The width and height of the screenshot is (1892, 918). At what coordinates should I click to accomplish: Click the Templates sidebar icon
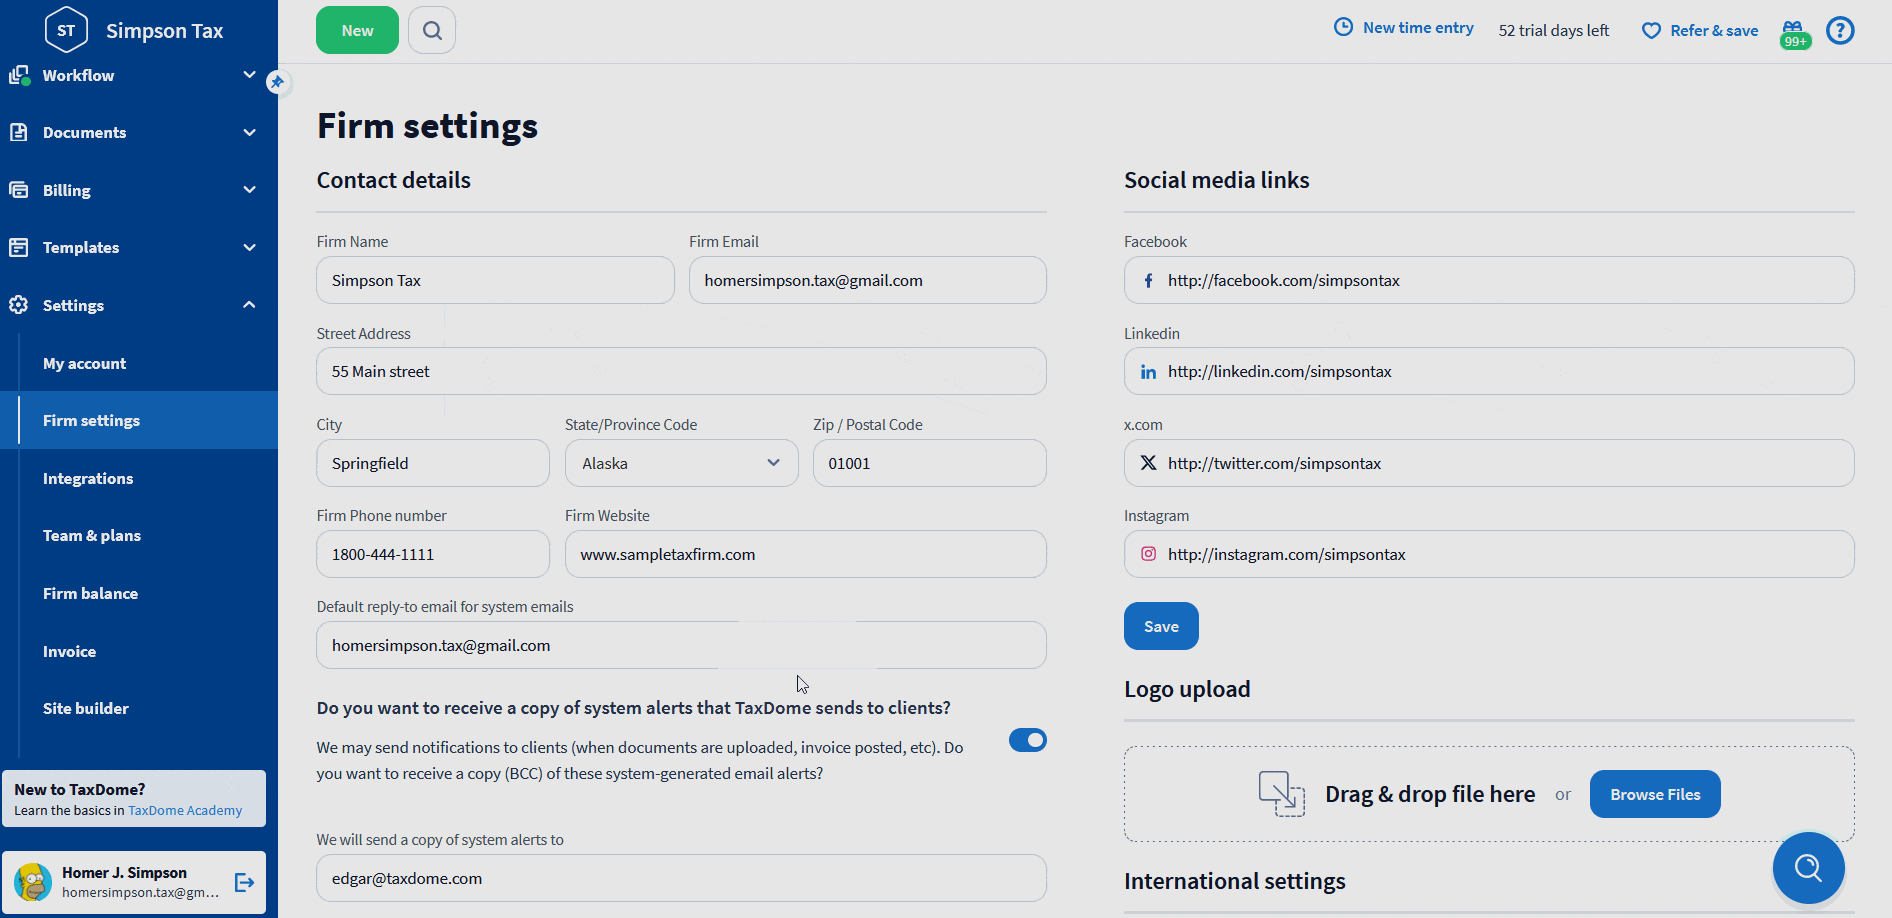coord(18,247)
